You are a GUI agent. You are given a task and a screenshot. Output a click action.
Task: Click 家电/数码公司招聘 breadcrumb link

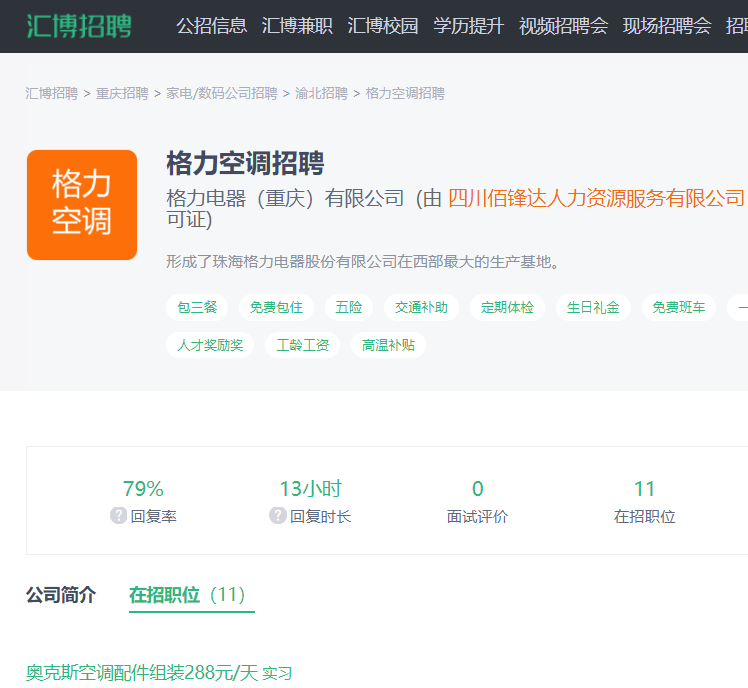pos(222,94)
